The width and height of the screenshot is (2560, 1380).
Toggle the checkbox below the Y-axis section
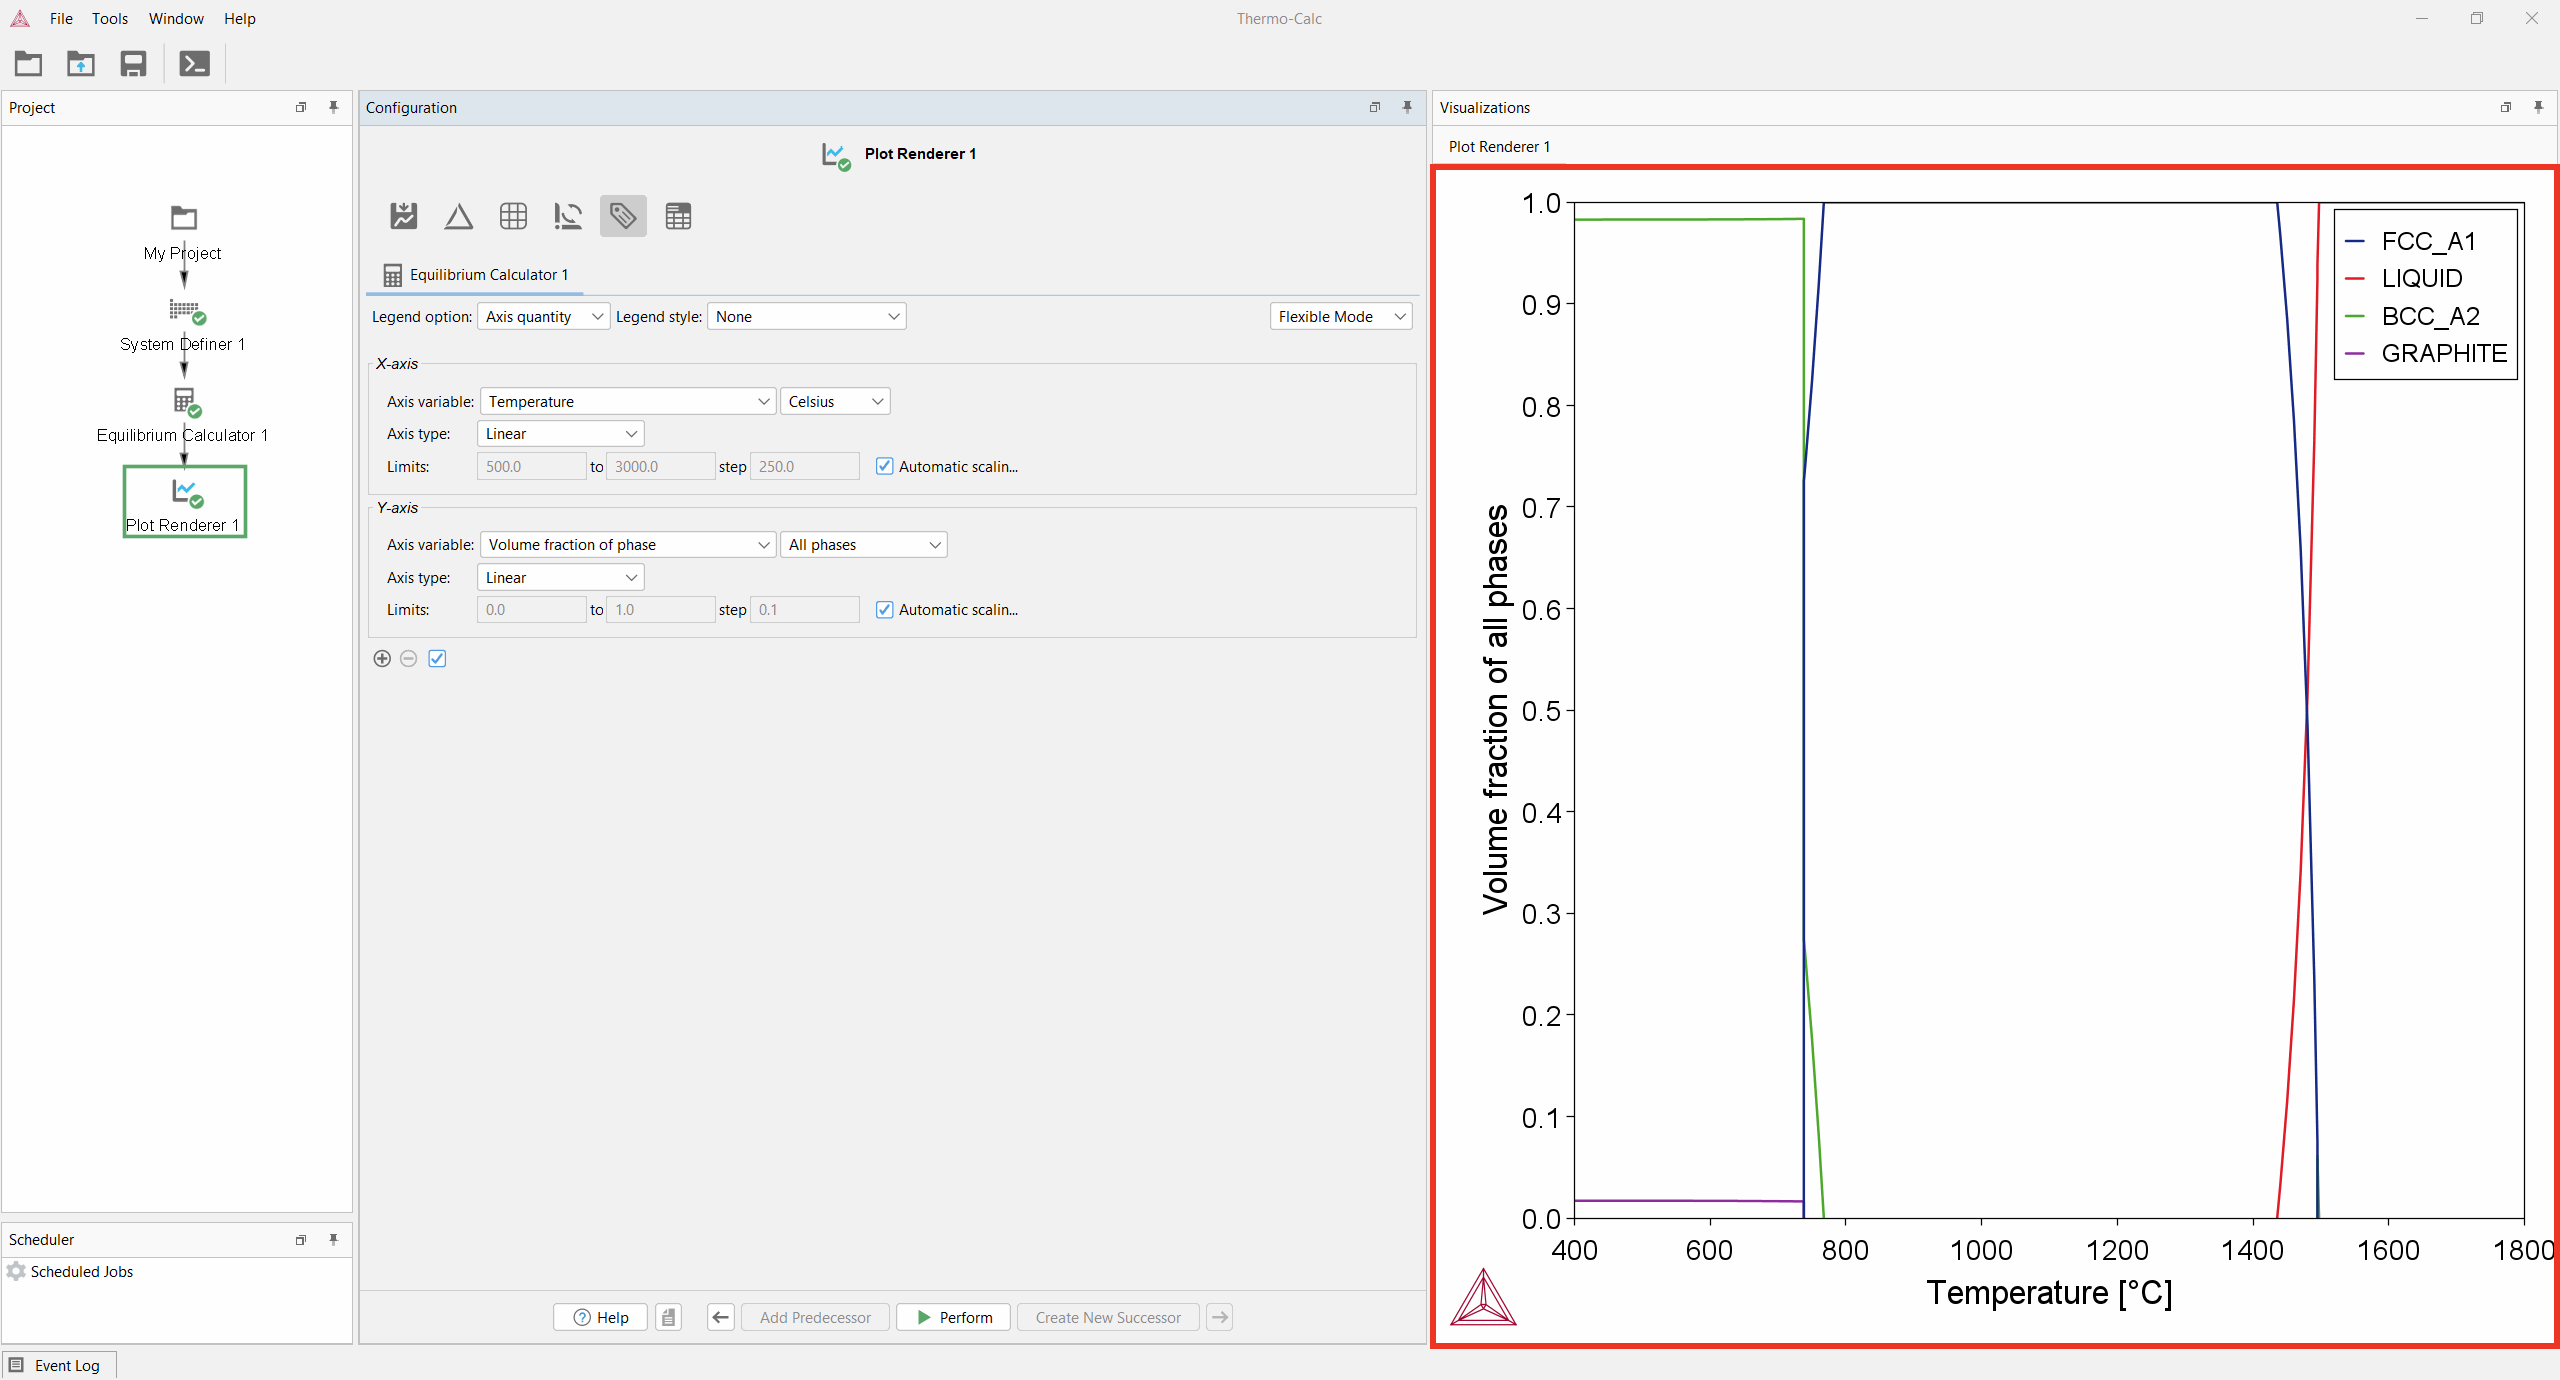click(437, 658)
